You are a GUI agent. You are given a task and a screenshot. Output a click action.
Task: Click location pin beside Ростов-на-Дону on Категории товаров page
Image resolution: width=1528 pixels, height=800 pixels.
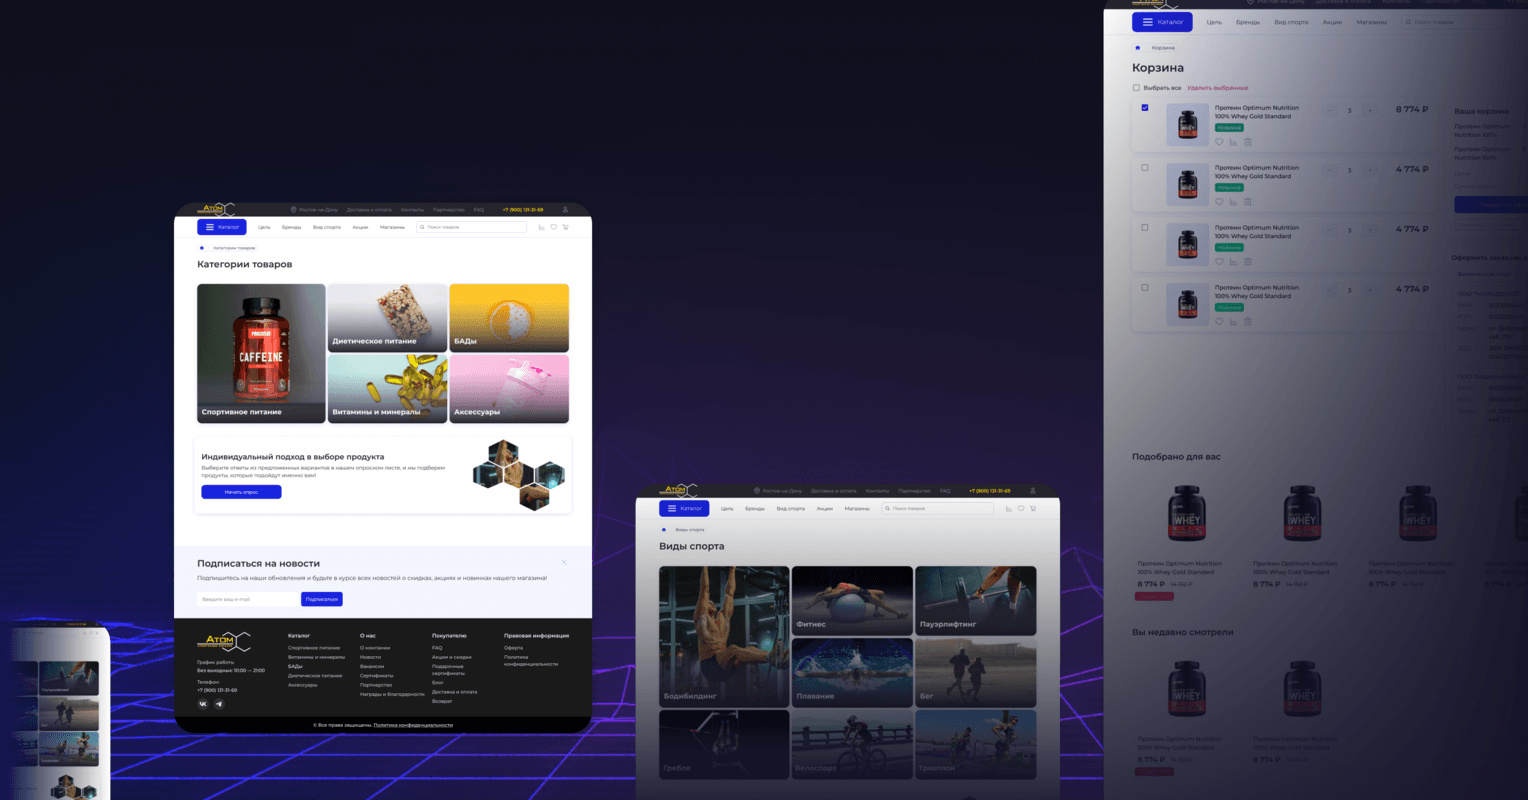pyautogui.click(x=293, y=210)
